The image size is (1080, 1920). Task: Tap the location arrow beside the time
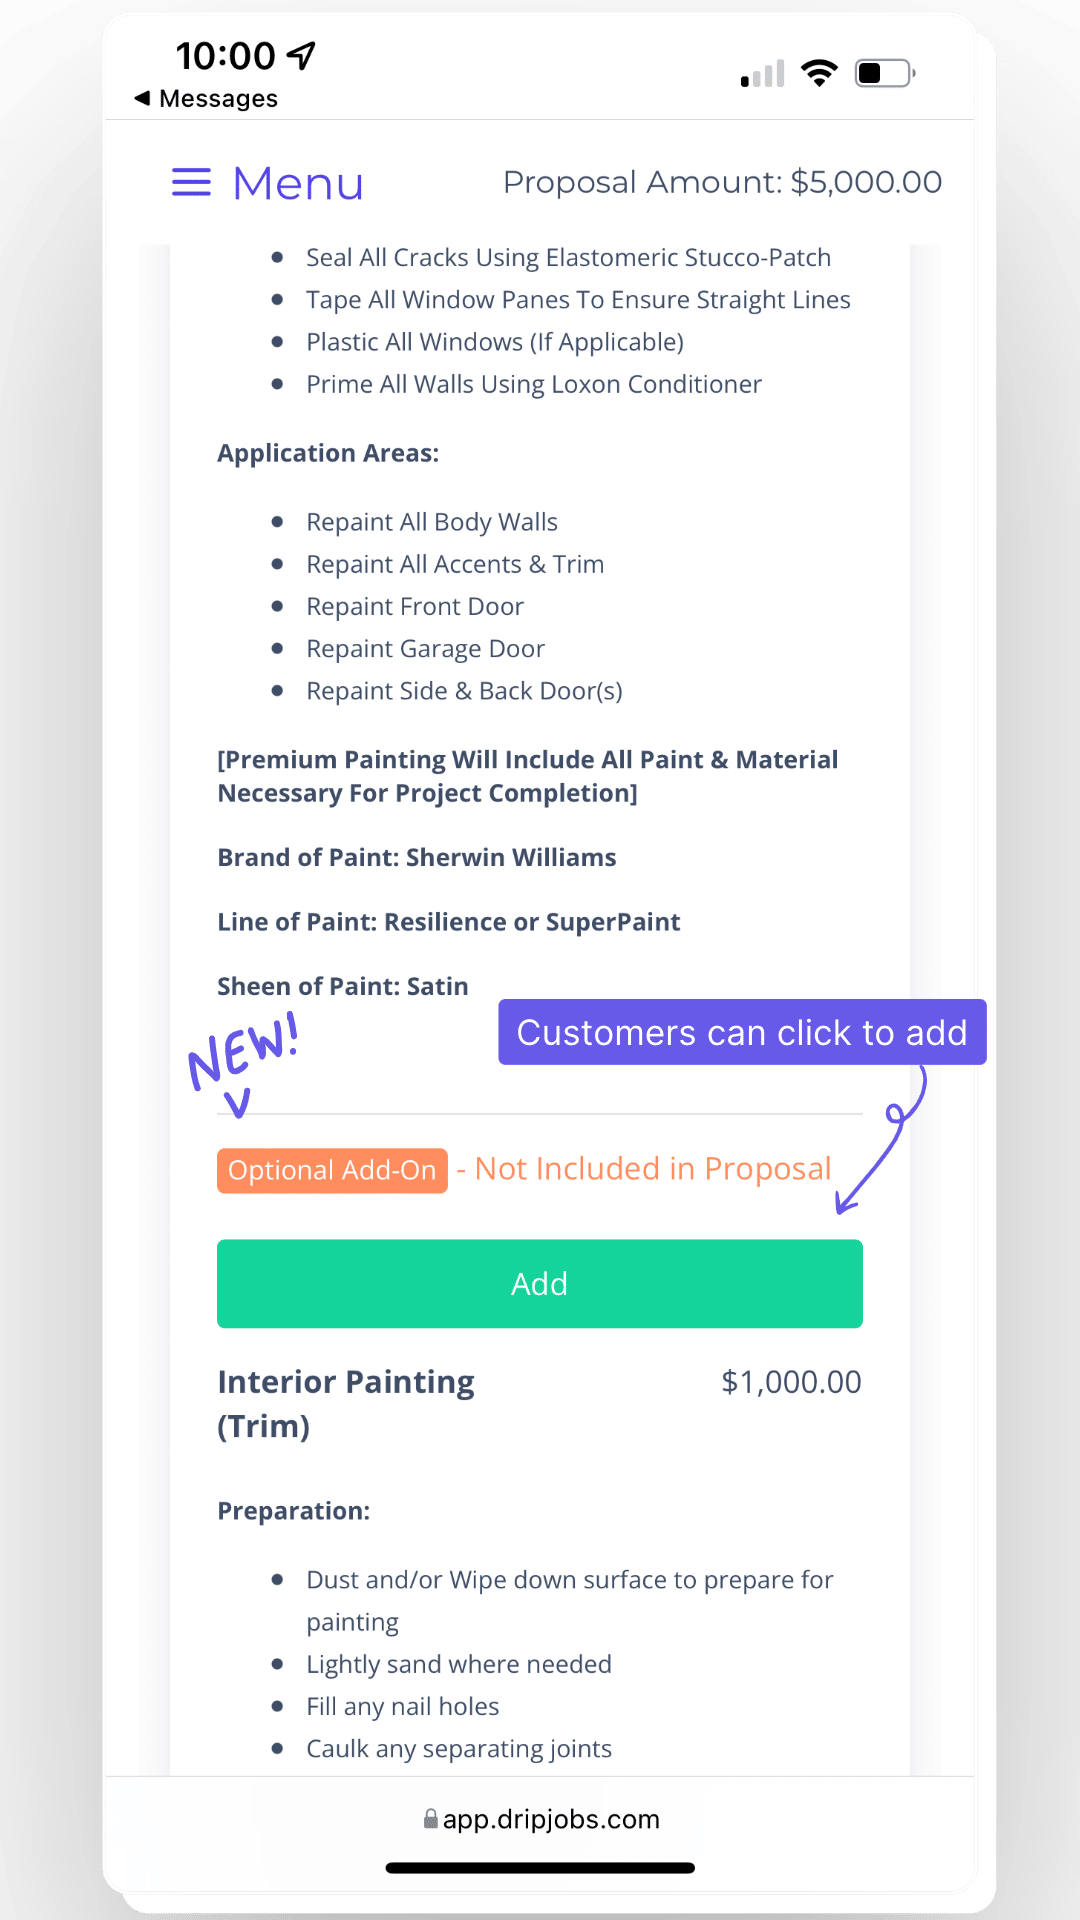(301, 56)
